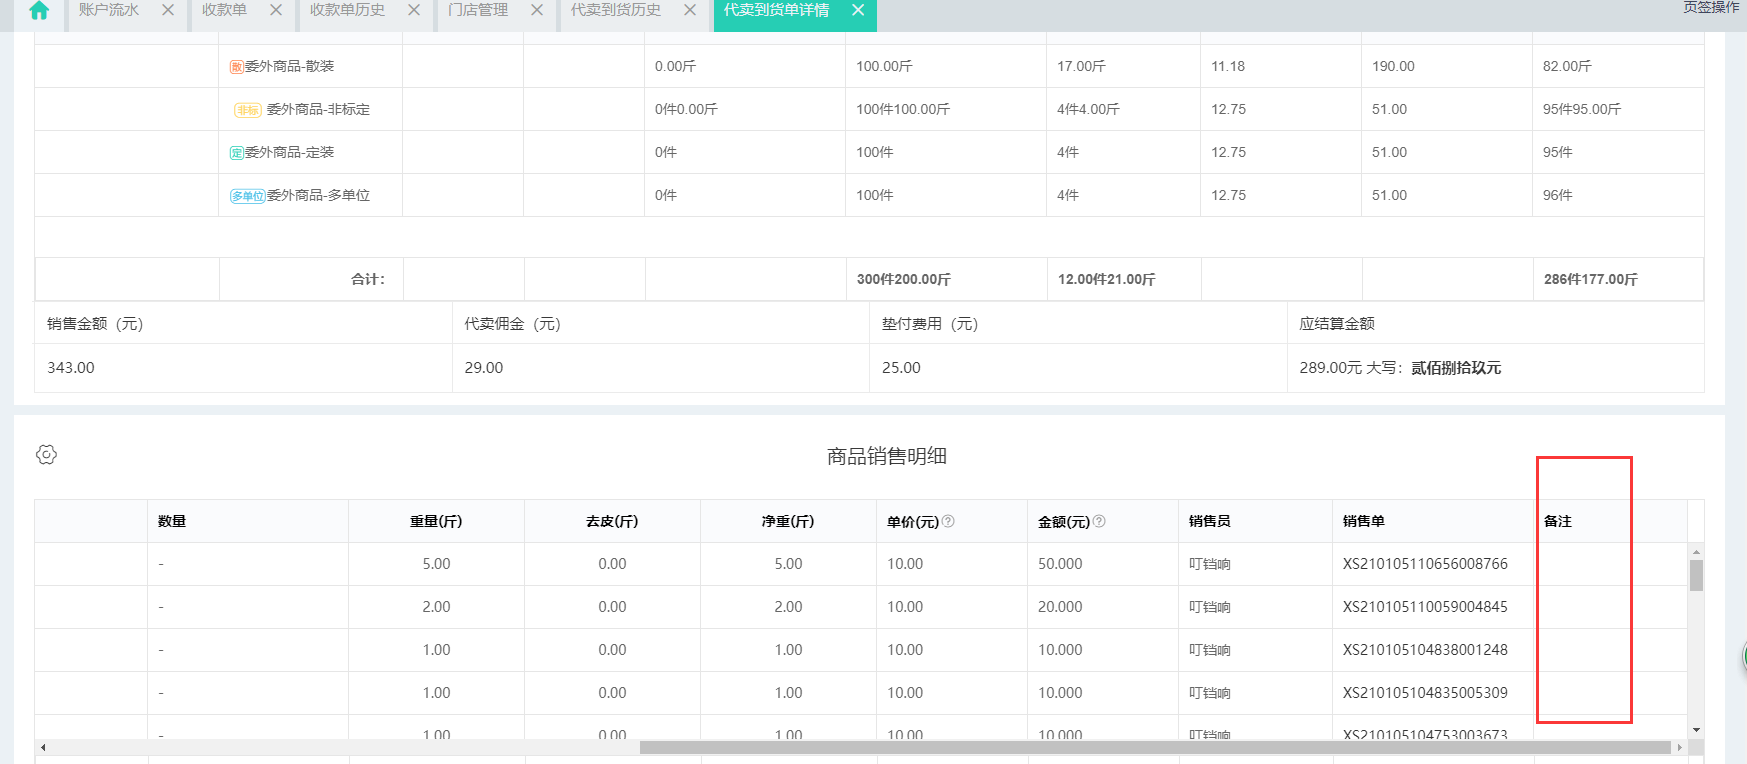Click the horizontal scrollbar left arrow

pyautogui.click(x=42, y=747)
